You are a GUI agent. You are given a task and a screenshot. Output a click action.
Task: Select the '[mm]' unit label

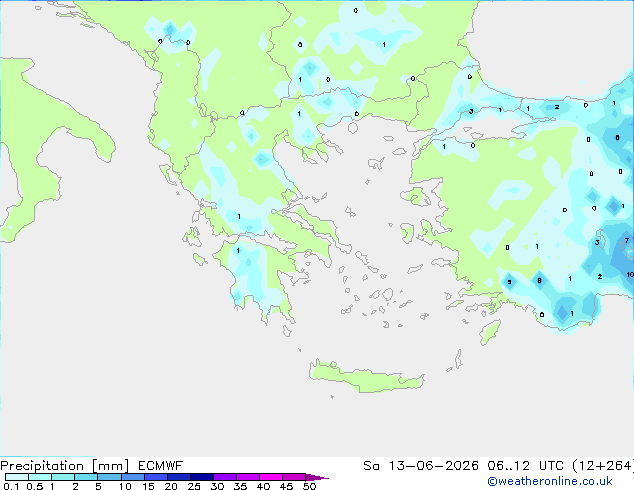tap(111, 466)
